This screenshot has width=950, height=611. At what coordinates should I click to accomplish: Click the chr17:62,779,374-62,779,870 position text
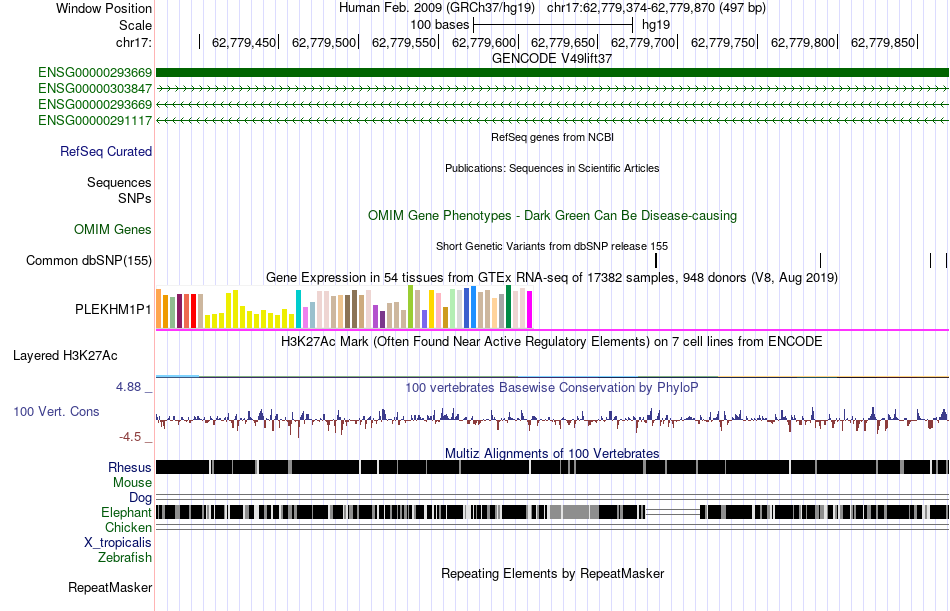point(657,8)
